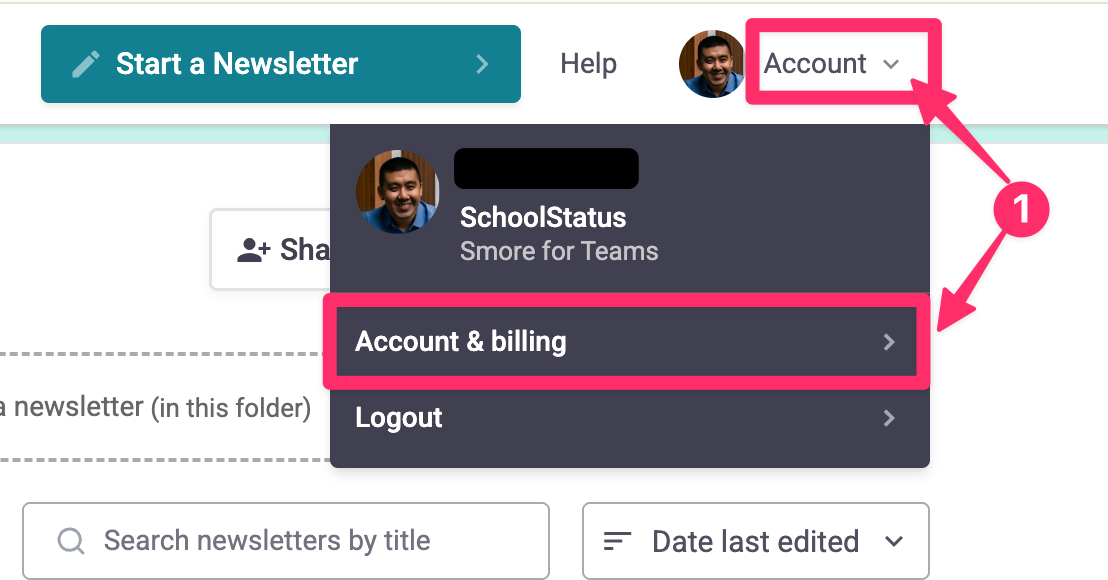The image size is (1108, 580).
Task: Click the arrow chevron on Start a Newsletter
Action: pos(482,64)
